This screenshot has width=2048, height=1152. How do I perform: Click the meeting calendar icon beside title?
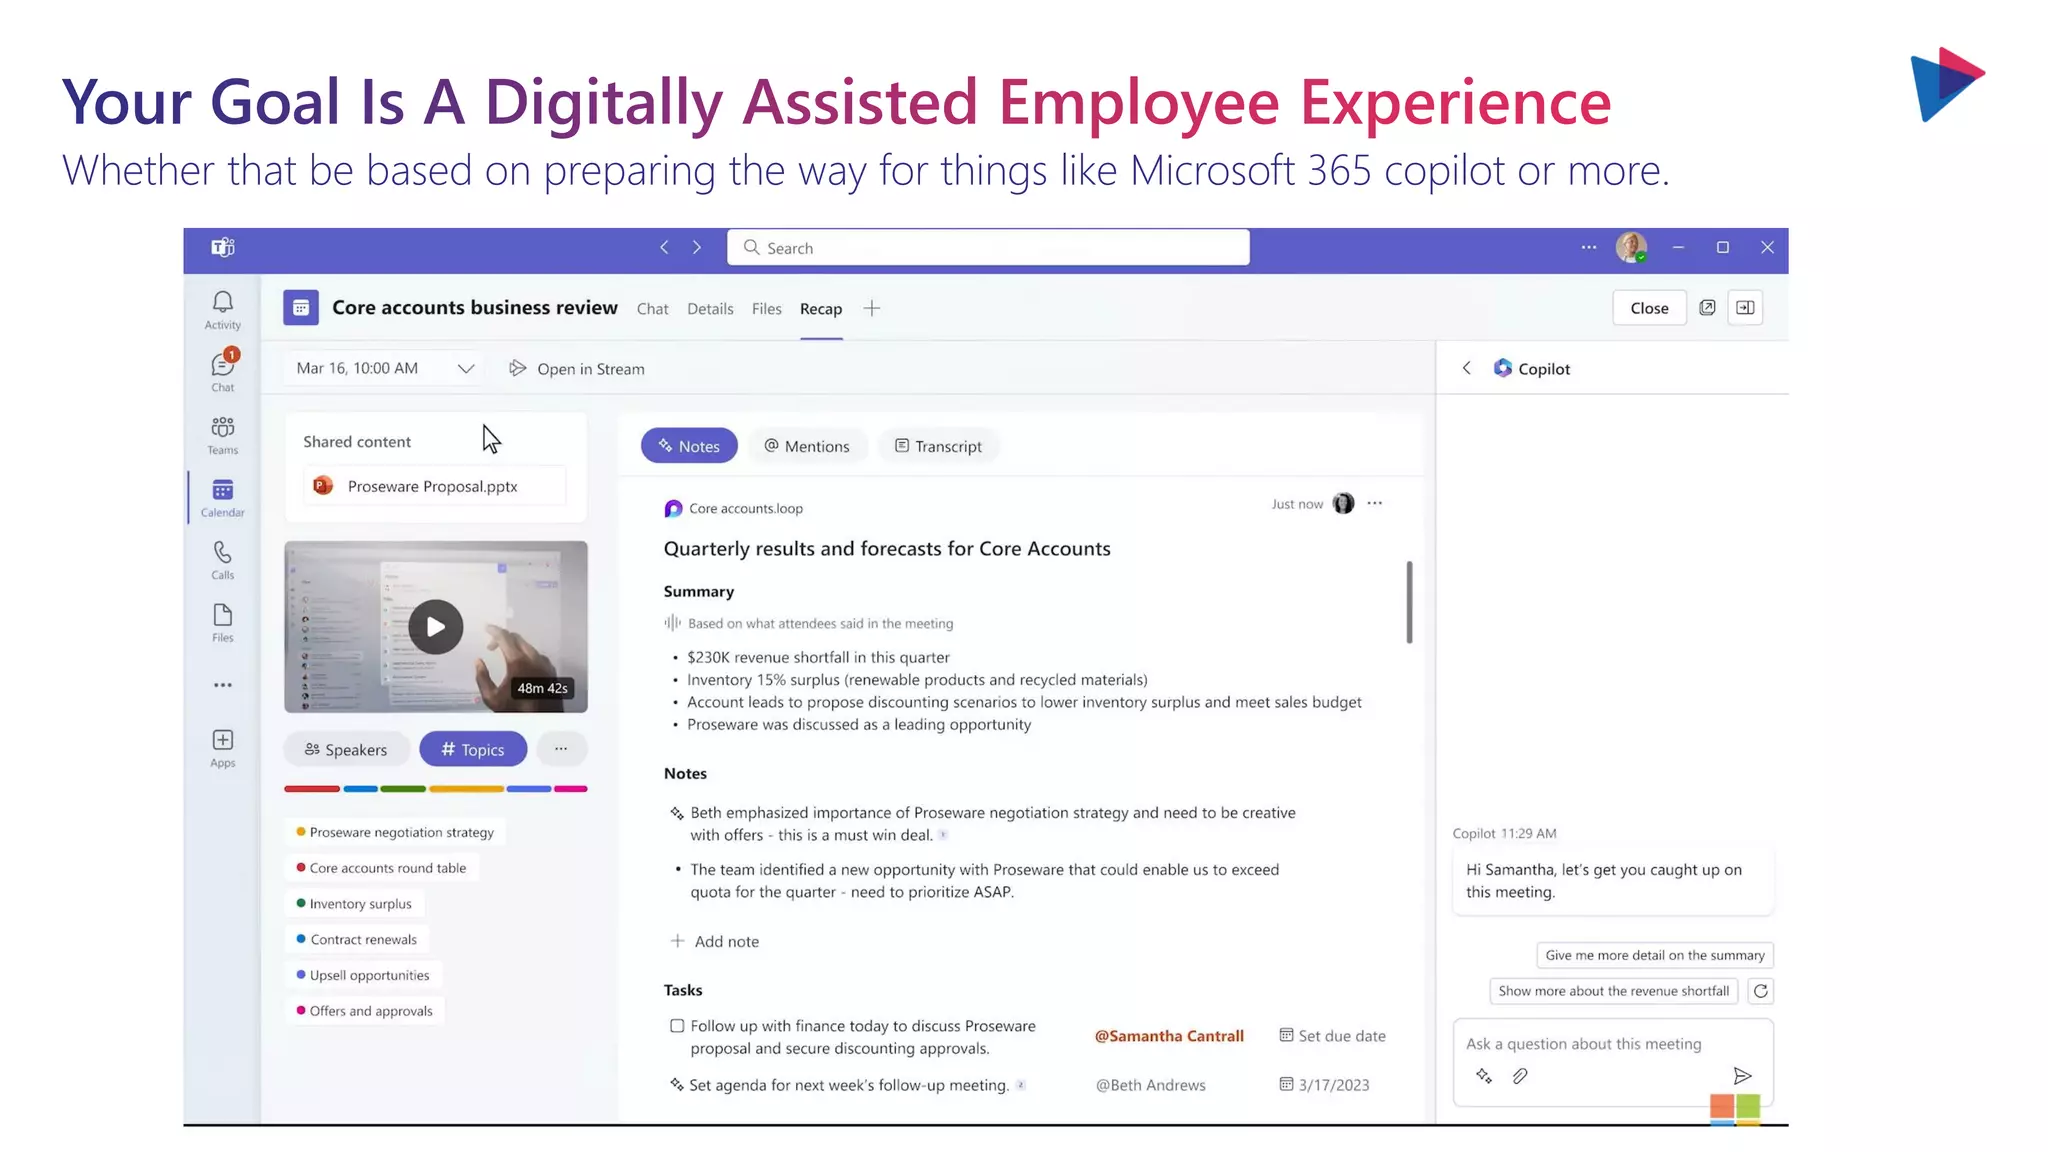pos(300,308)
